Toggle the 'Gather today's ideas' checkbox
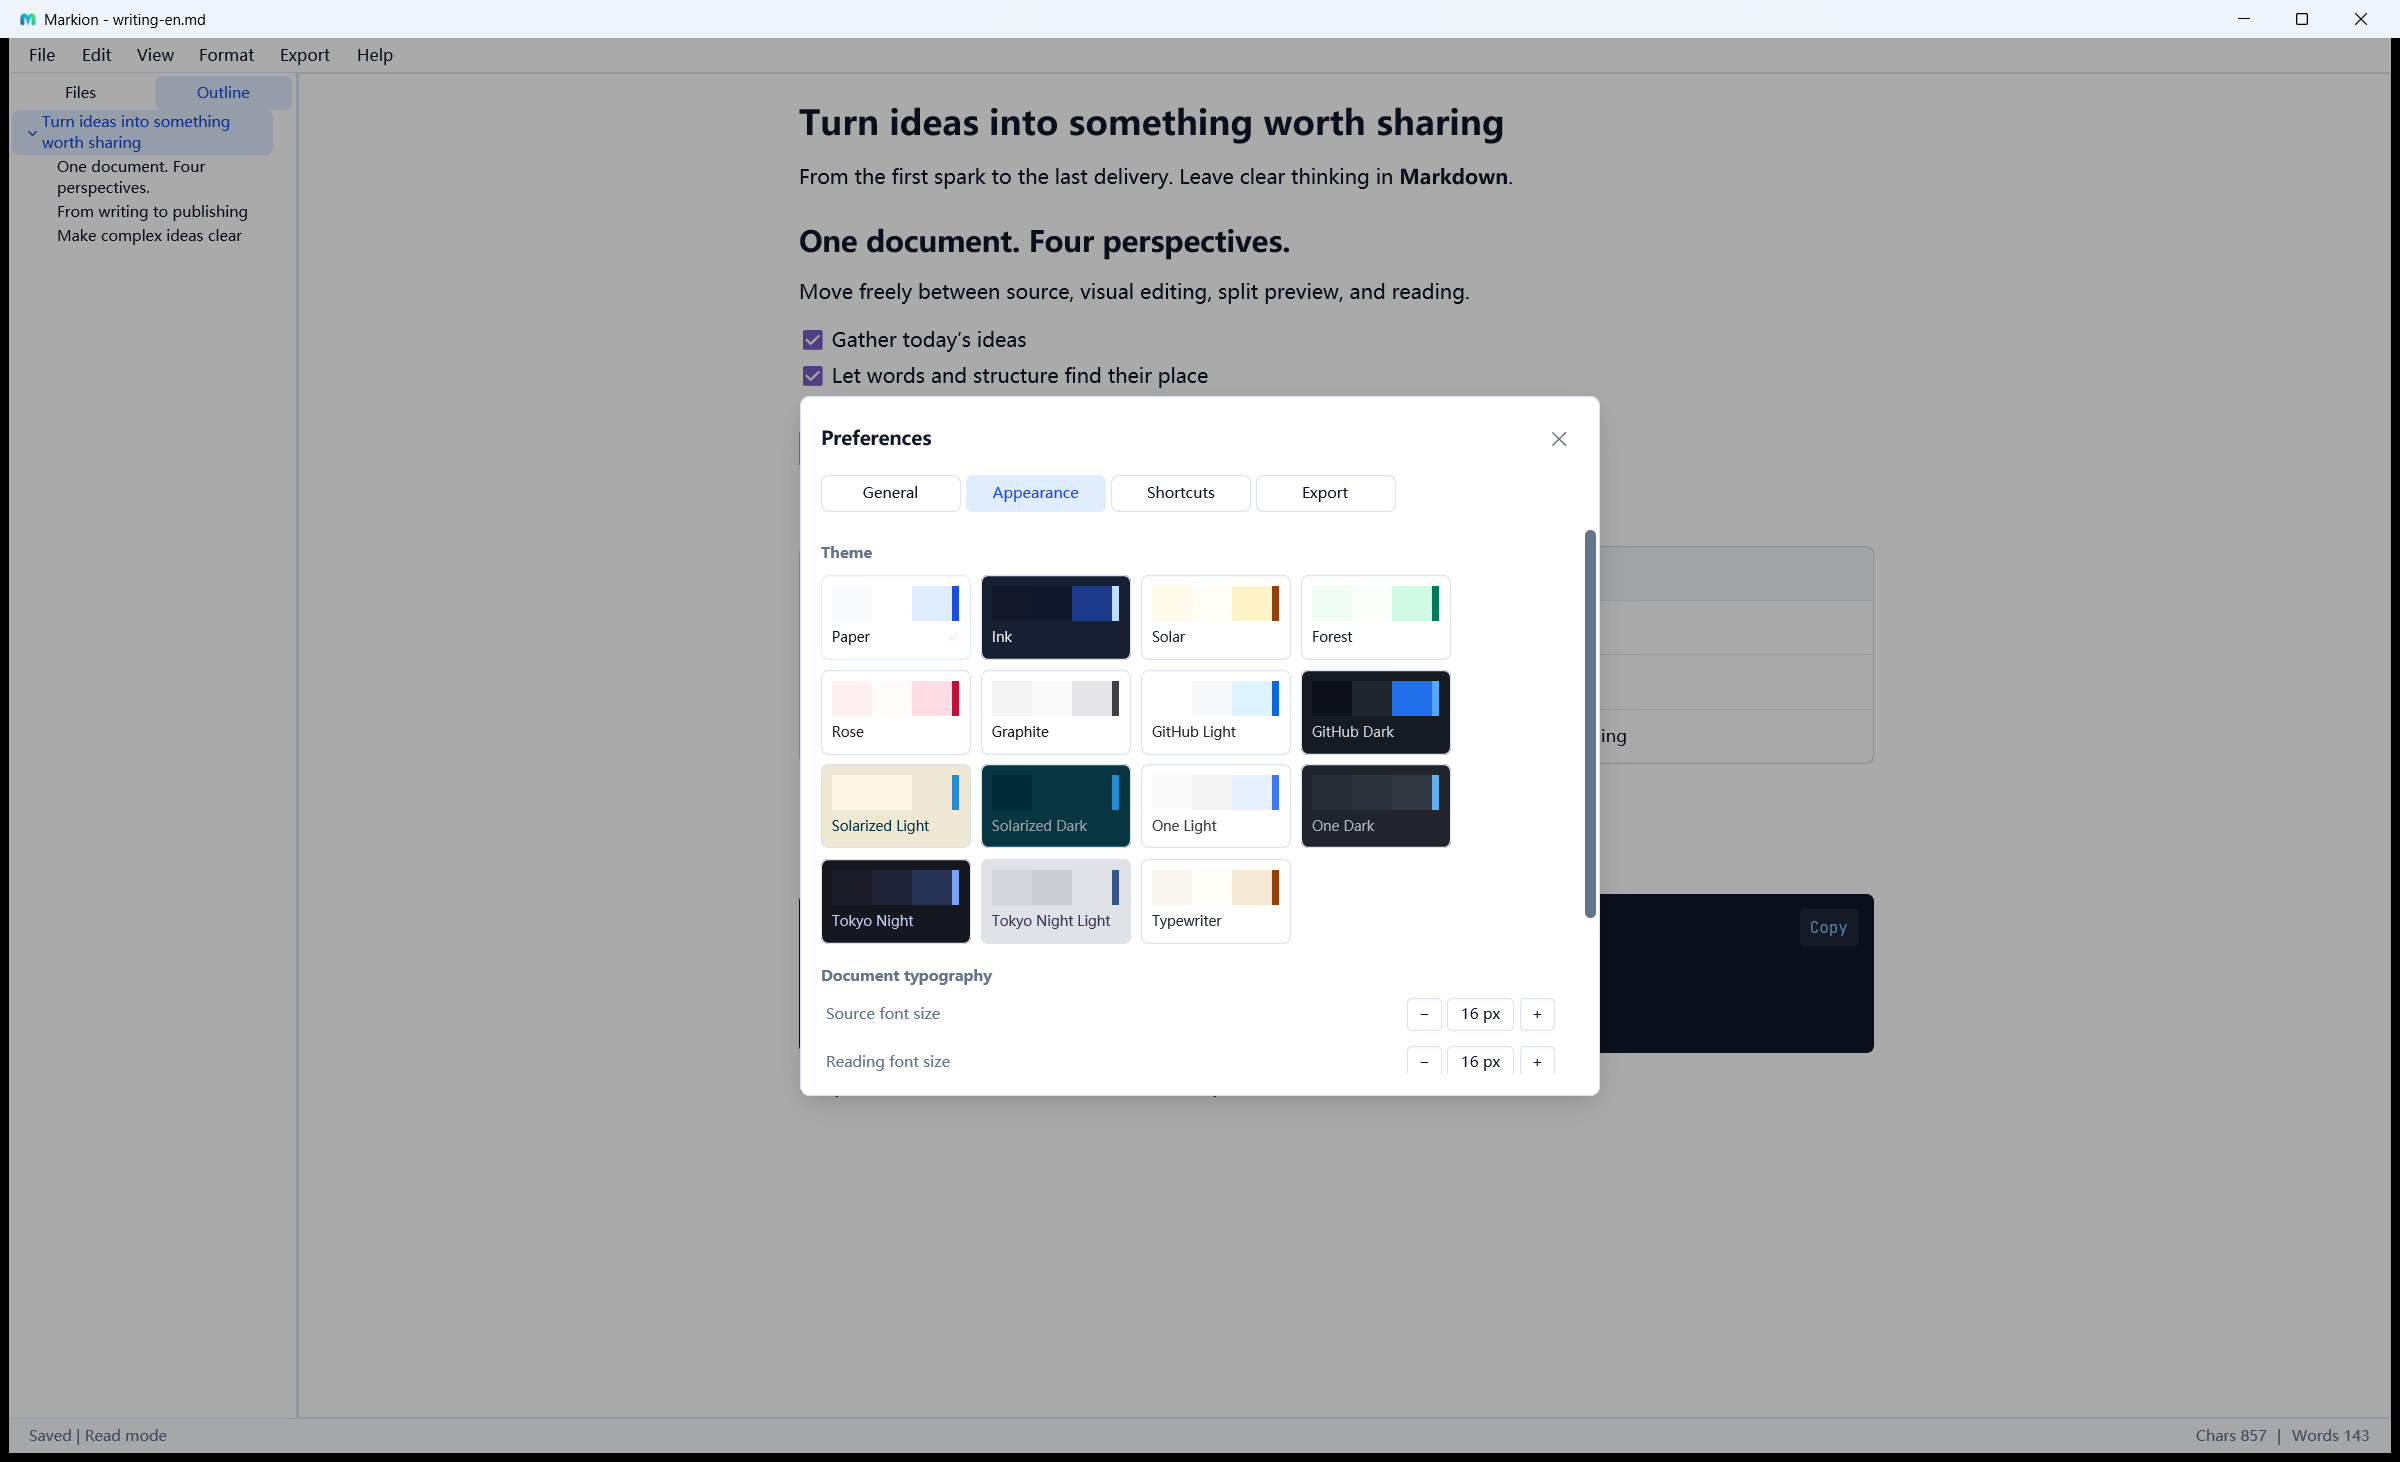2400x1462 pixels. point(812,340)
